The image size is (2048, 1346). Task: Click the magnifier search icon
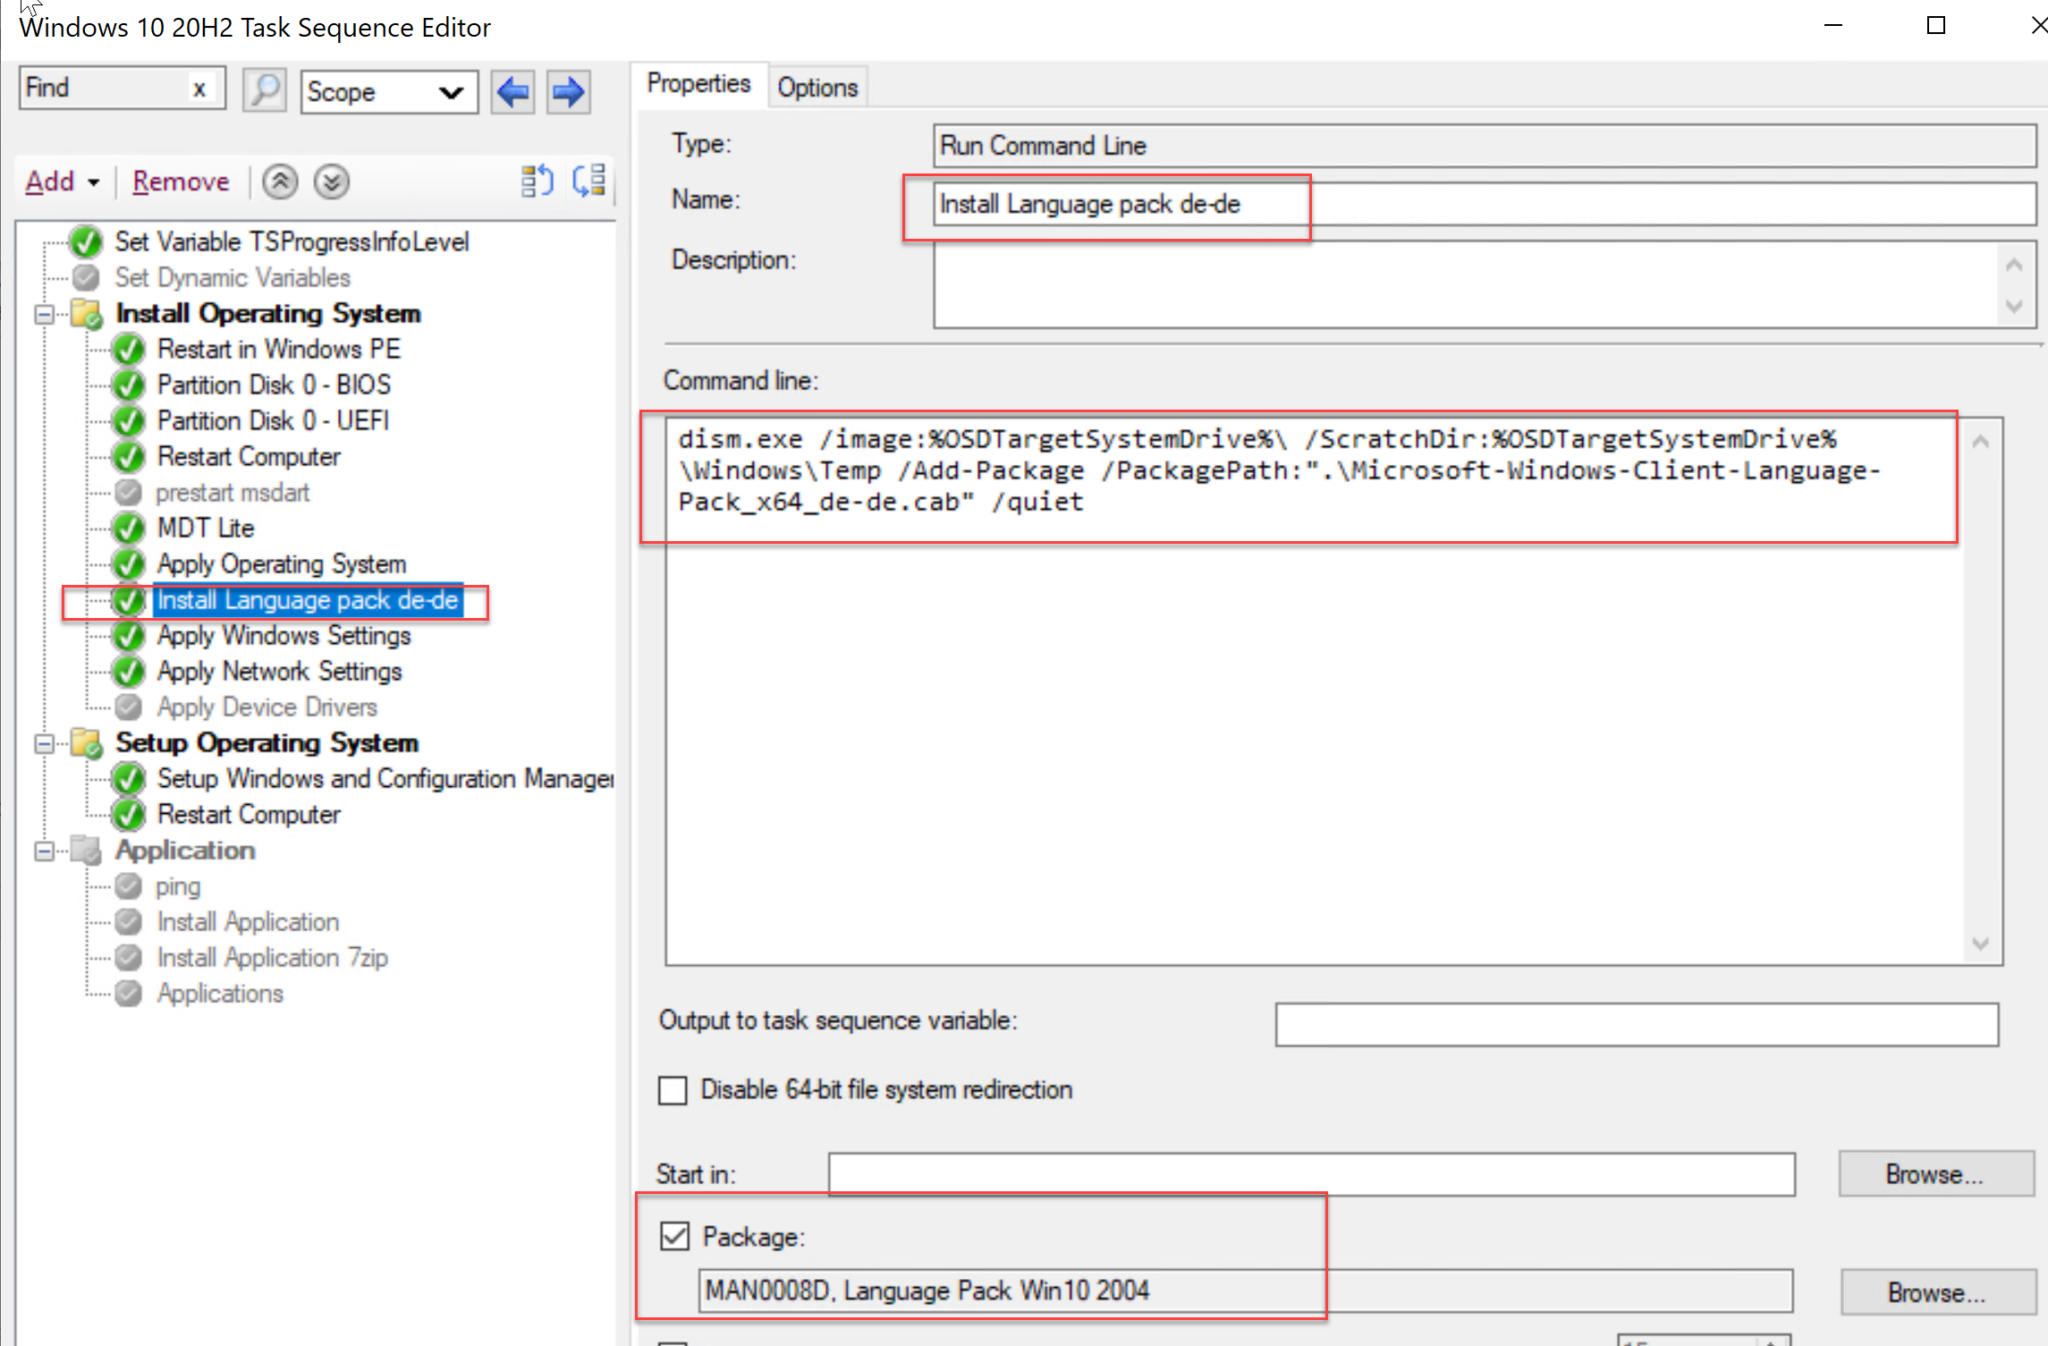tap(264, 91)
